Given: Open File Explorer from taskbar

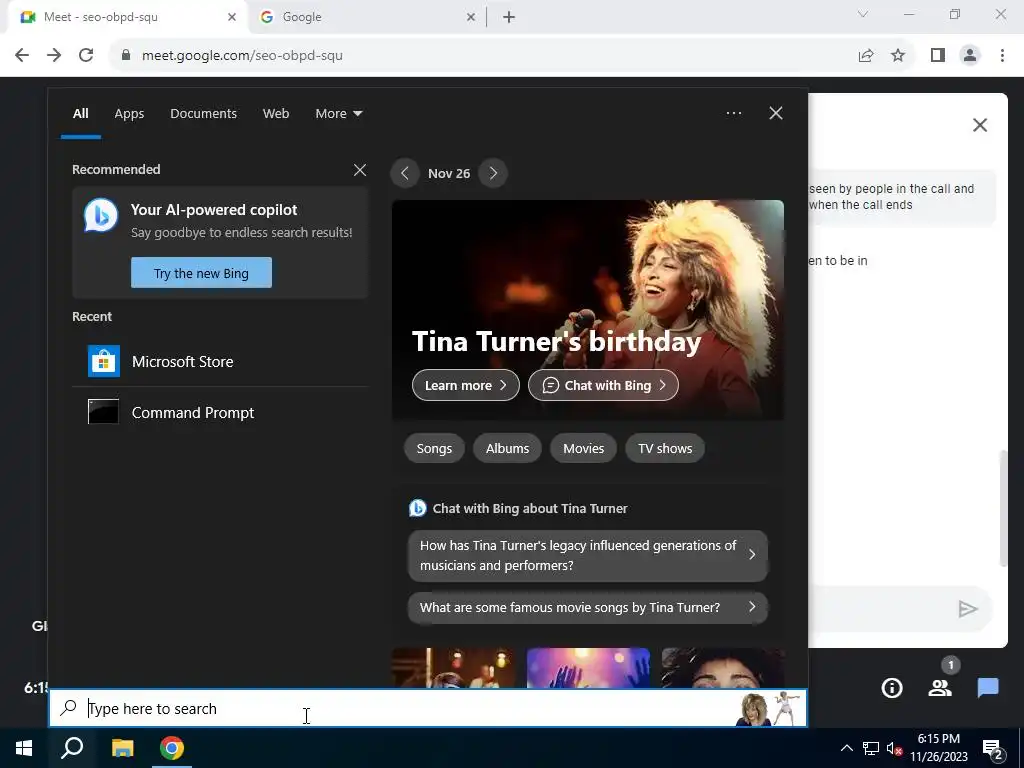Looking at the screenshot, I should click(122, 748).
